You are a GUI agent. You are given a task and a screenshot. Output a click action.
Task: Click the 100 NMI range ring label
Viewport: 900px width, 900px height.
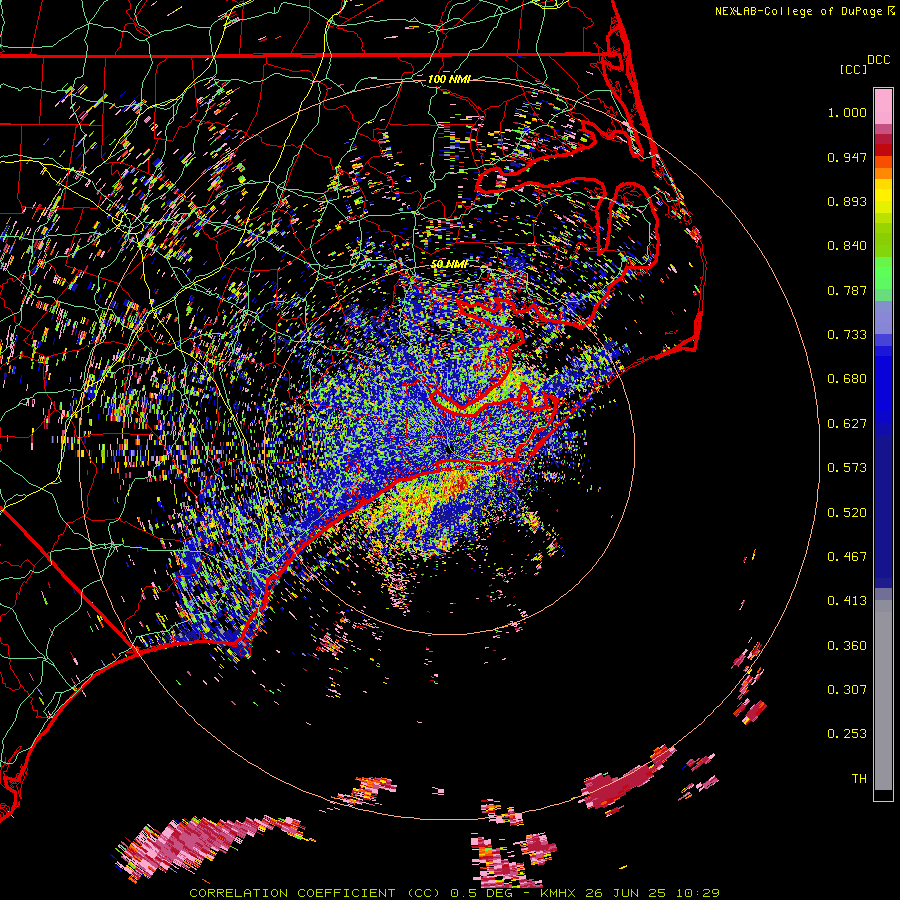tap(449, 79)
